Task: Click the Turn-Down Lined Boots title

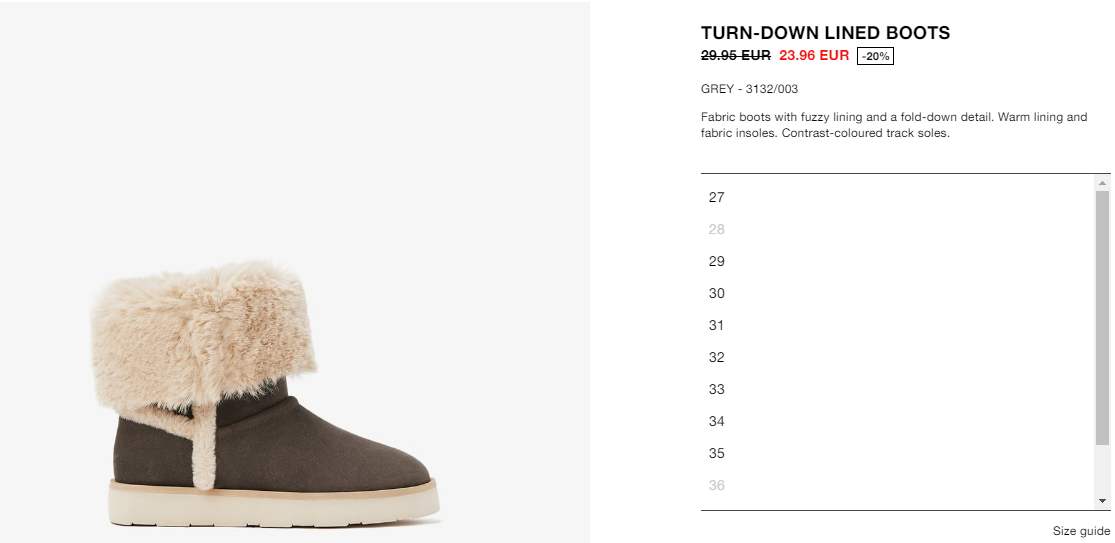Action: 826,33
